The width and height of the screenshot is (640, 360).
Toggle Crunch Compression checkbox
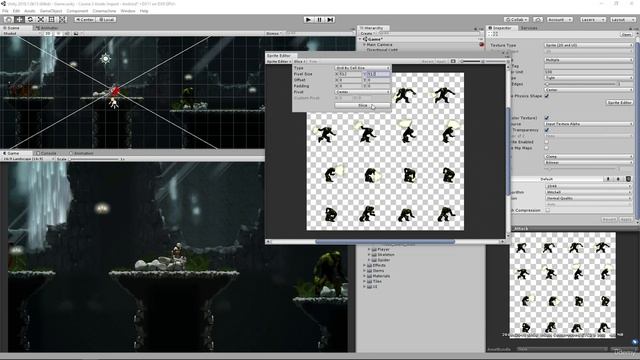[548, 211]
